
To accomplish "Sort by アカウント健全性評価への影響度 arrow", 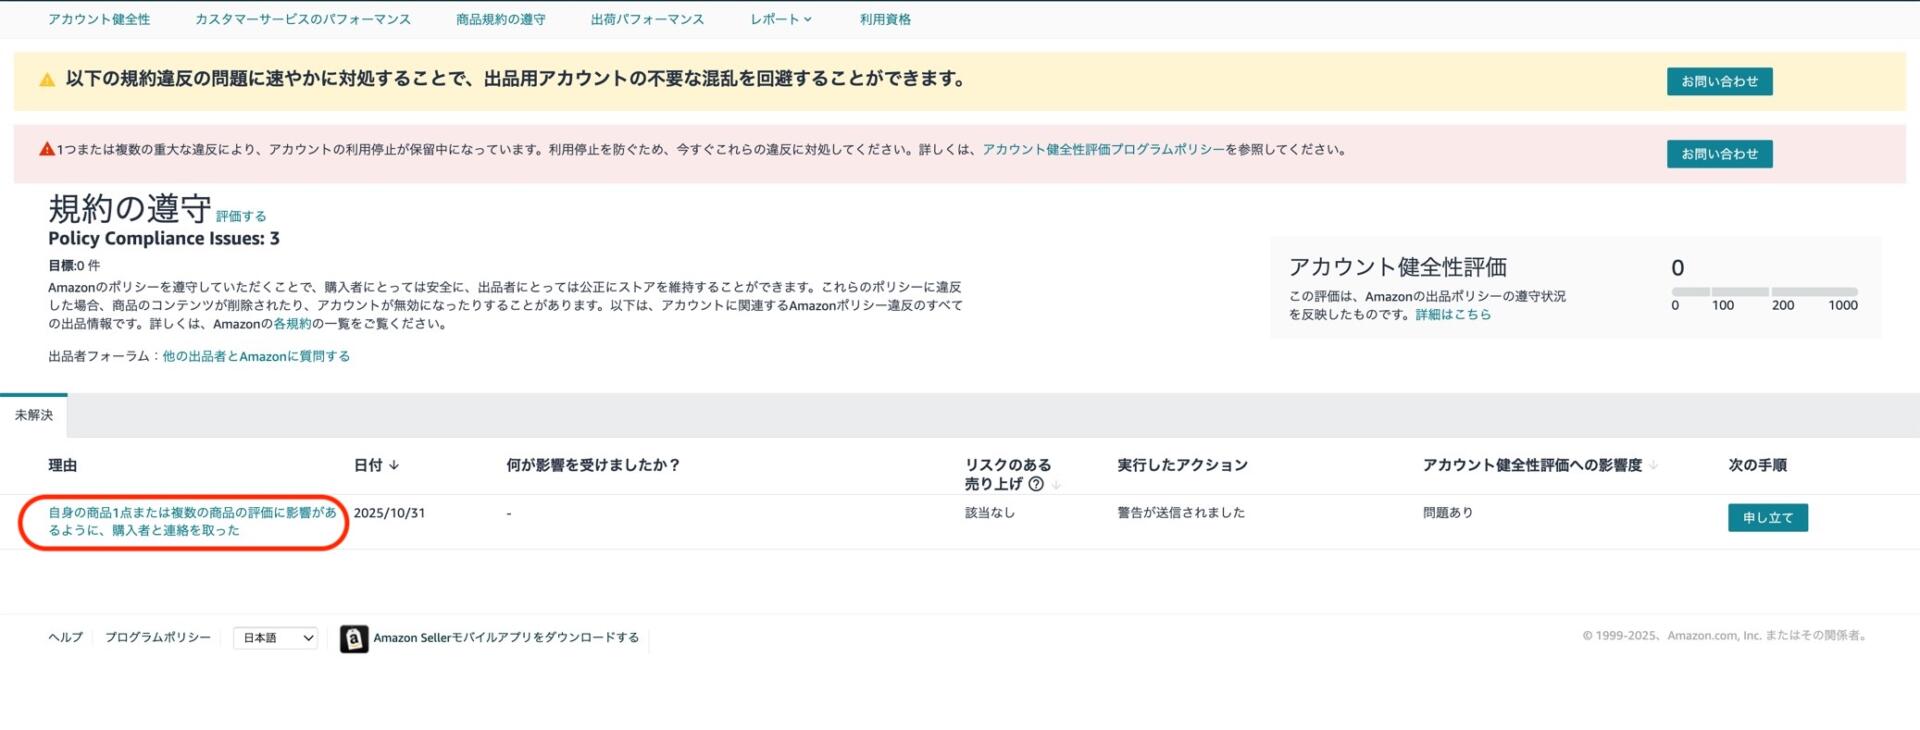I will pos(1653,465).
